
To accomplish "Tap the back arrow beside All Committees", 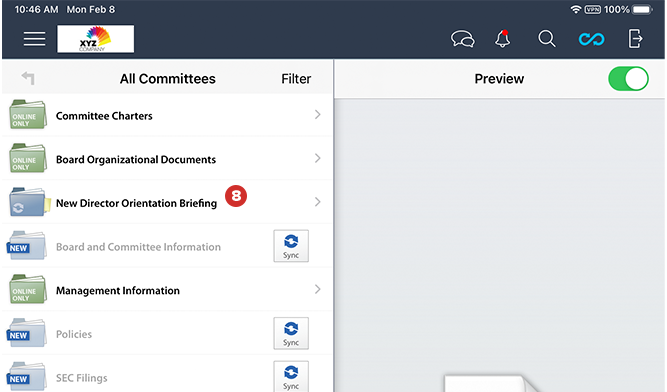I will coord(28,78).
